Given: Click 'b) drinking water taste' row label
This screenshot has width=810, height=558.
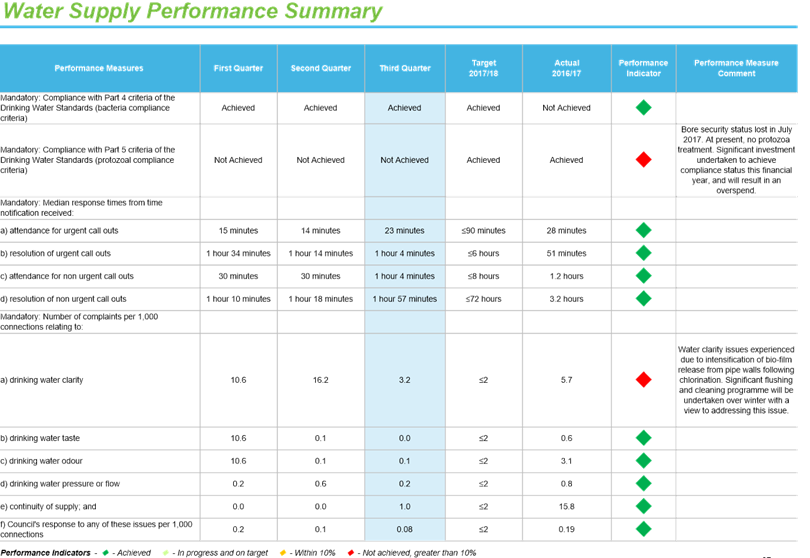Looking at the screenshot, I should (x=40, y=438).
